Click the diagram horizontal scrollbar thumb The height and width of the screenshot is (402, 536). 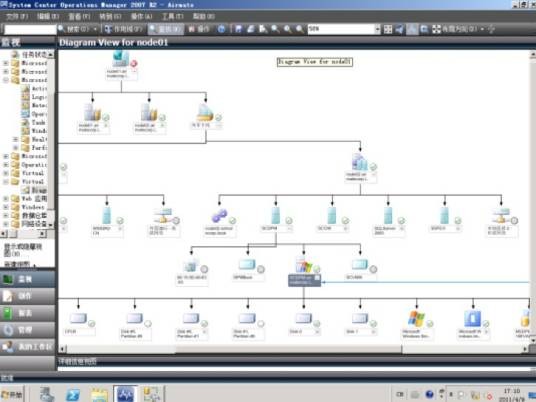[289, 349]
